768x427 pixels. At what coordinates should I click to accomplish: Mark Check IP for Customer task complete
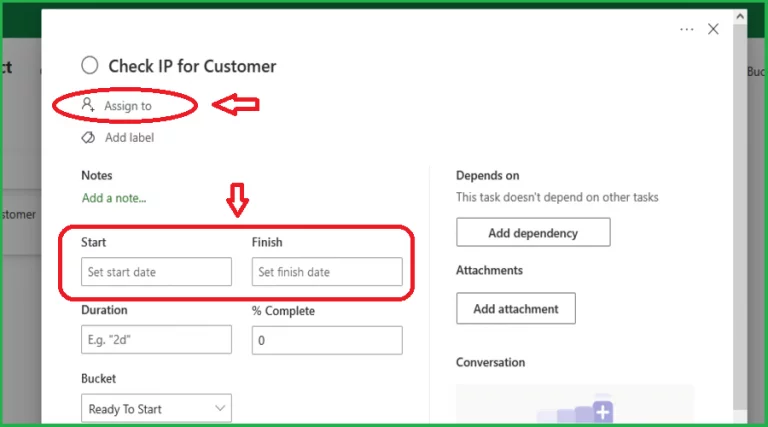click(90, 65)
